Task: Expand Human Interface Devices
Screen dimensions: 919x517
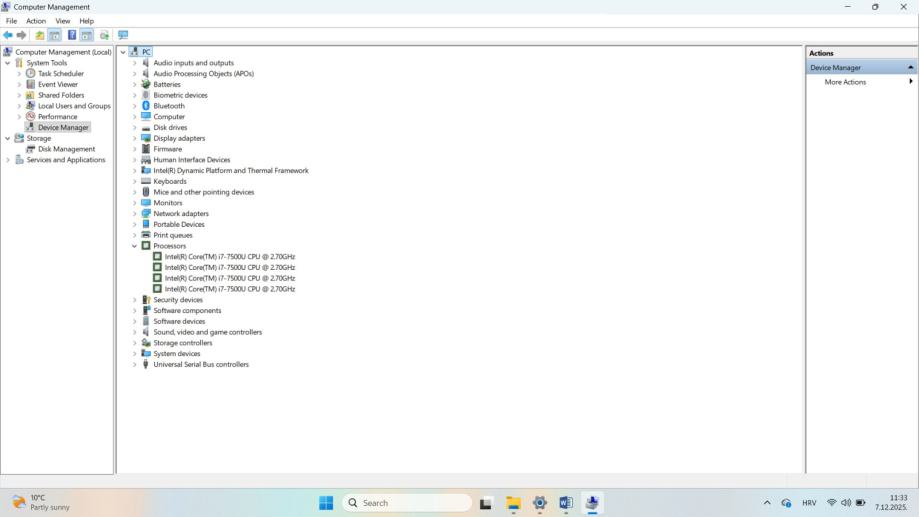Action: pyautogui.click(x=134, y=159)
